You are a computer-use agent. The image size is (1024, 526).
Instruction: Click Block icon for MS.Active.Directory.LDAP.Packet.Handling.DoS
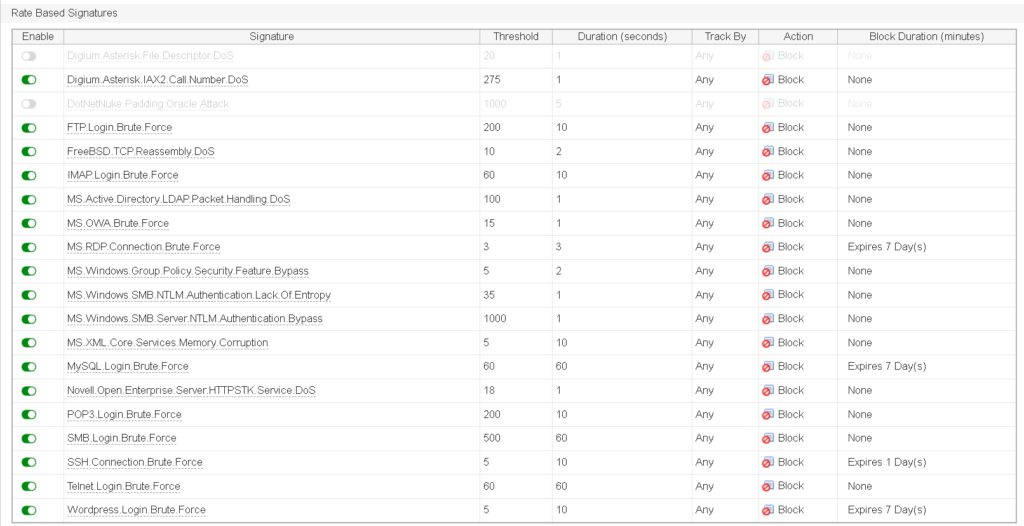pos(768,199)
